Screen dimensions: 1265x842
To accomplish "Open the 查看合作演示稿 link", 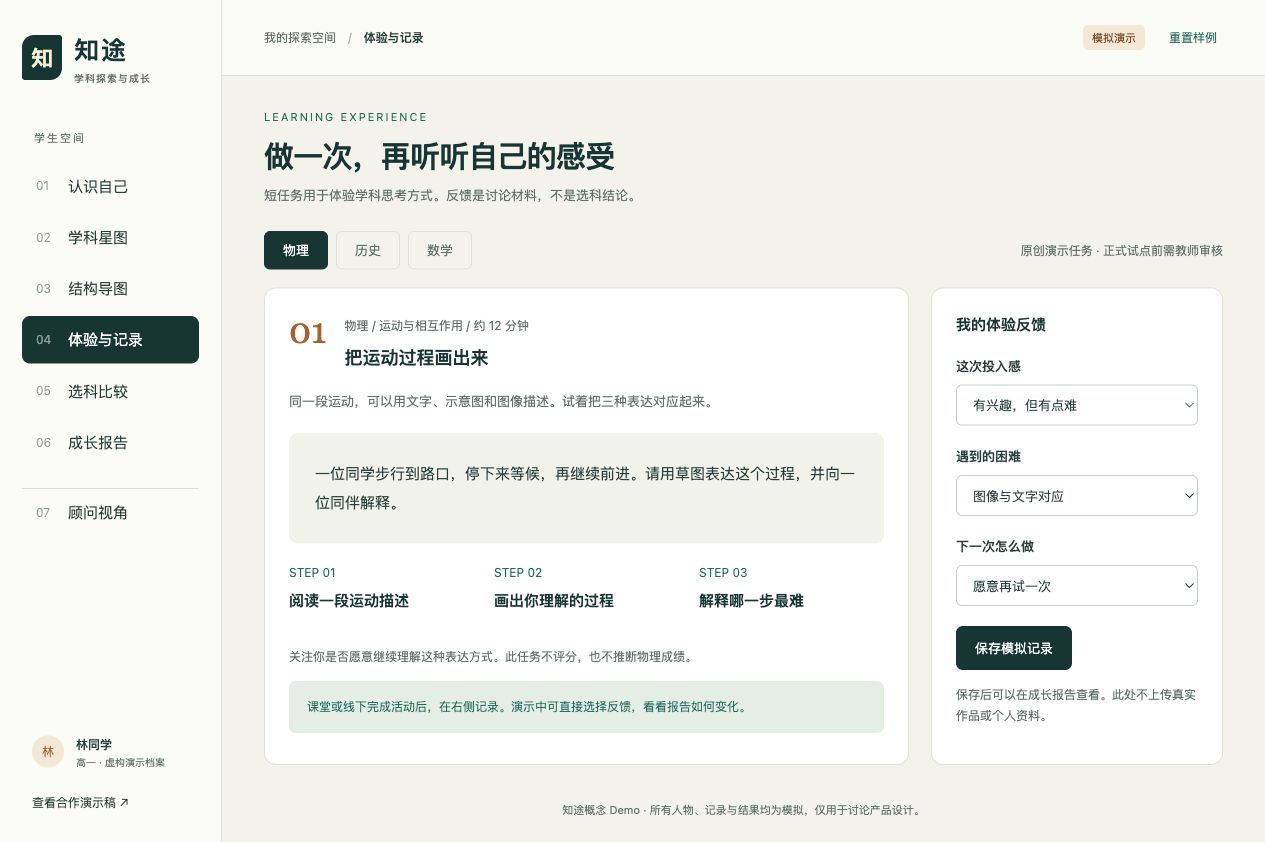I will (x=80, y=802).
